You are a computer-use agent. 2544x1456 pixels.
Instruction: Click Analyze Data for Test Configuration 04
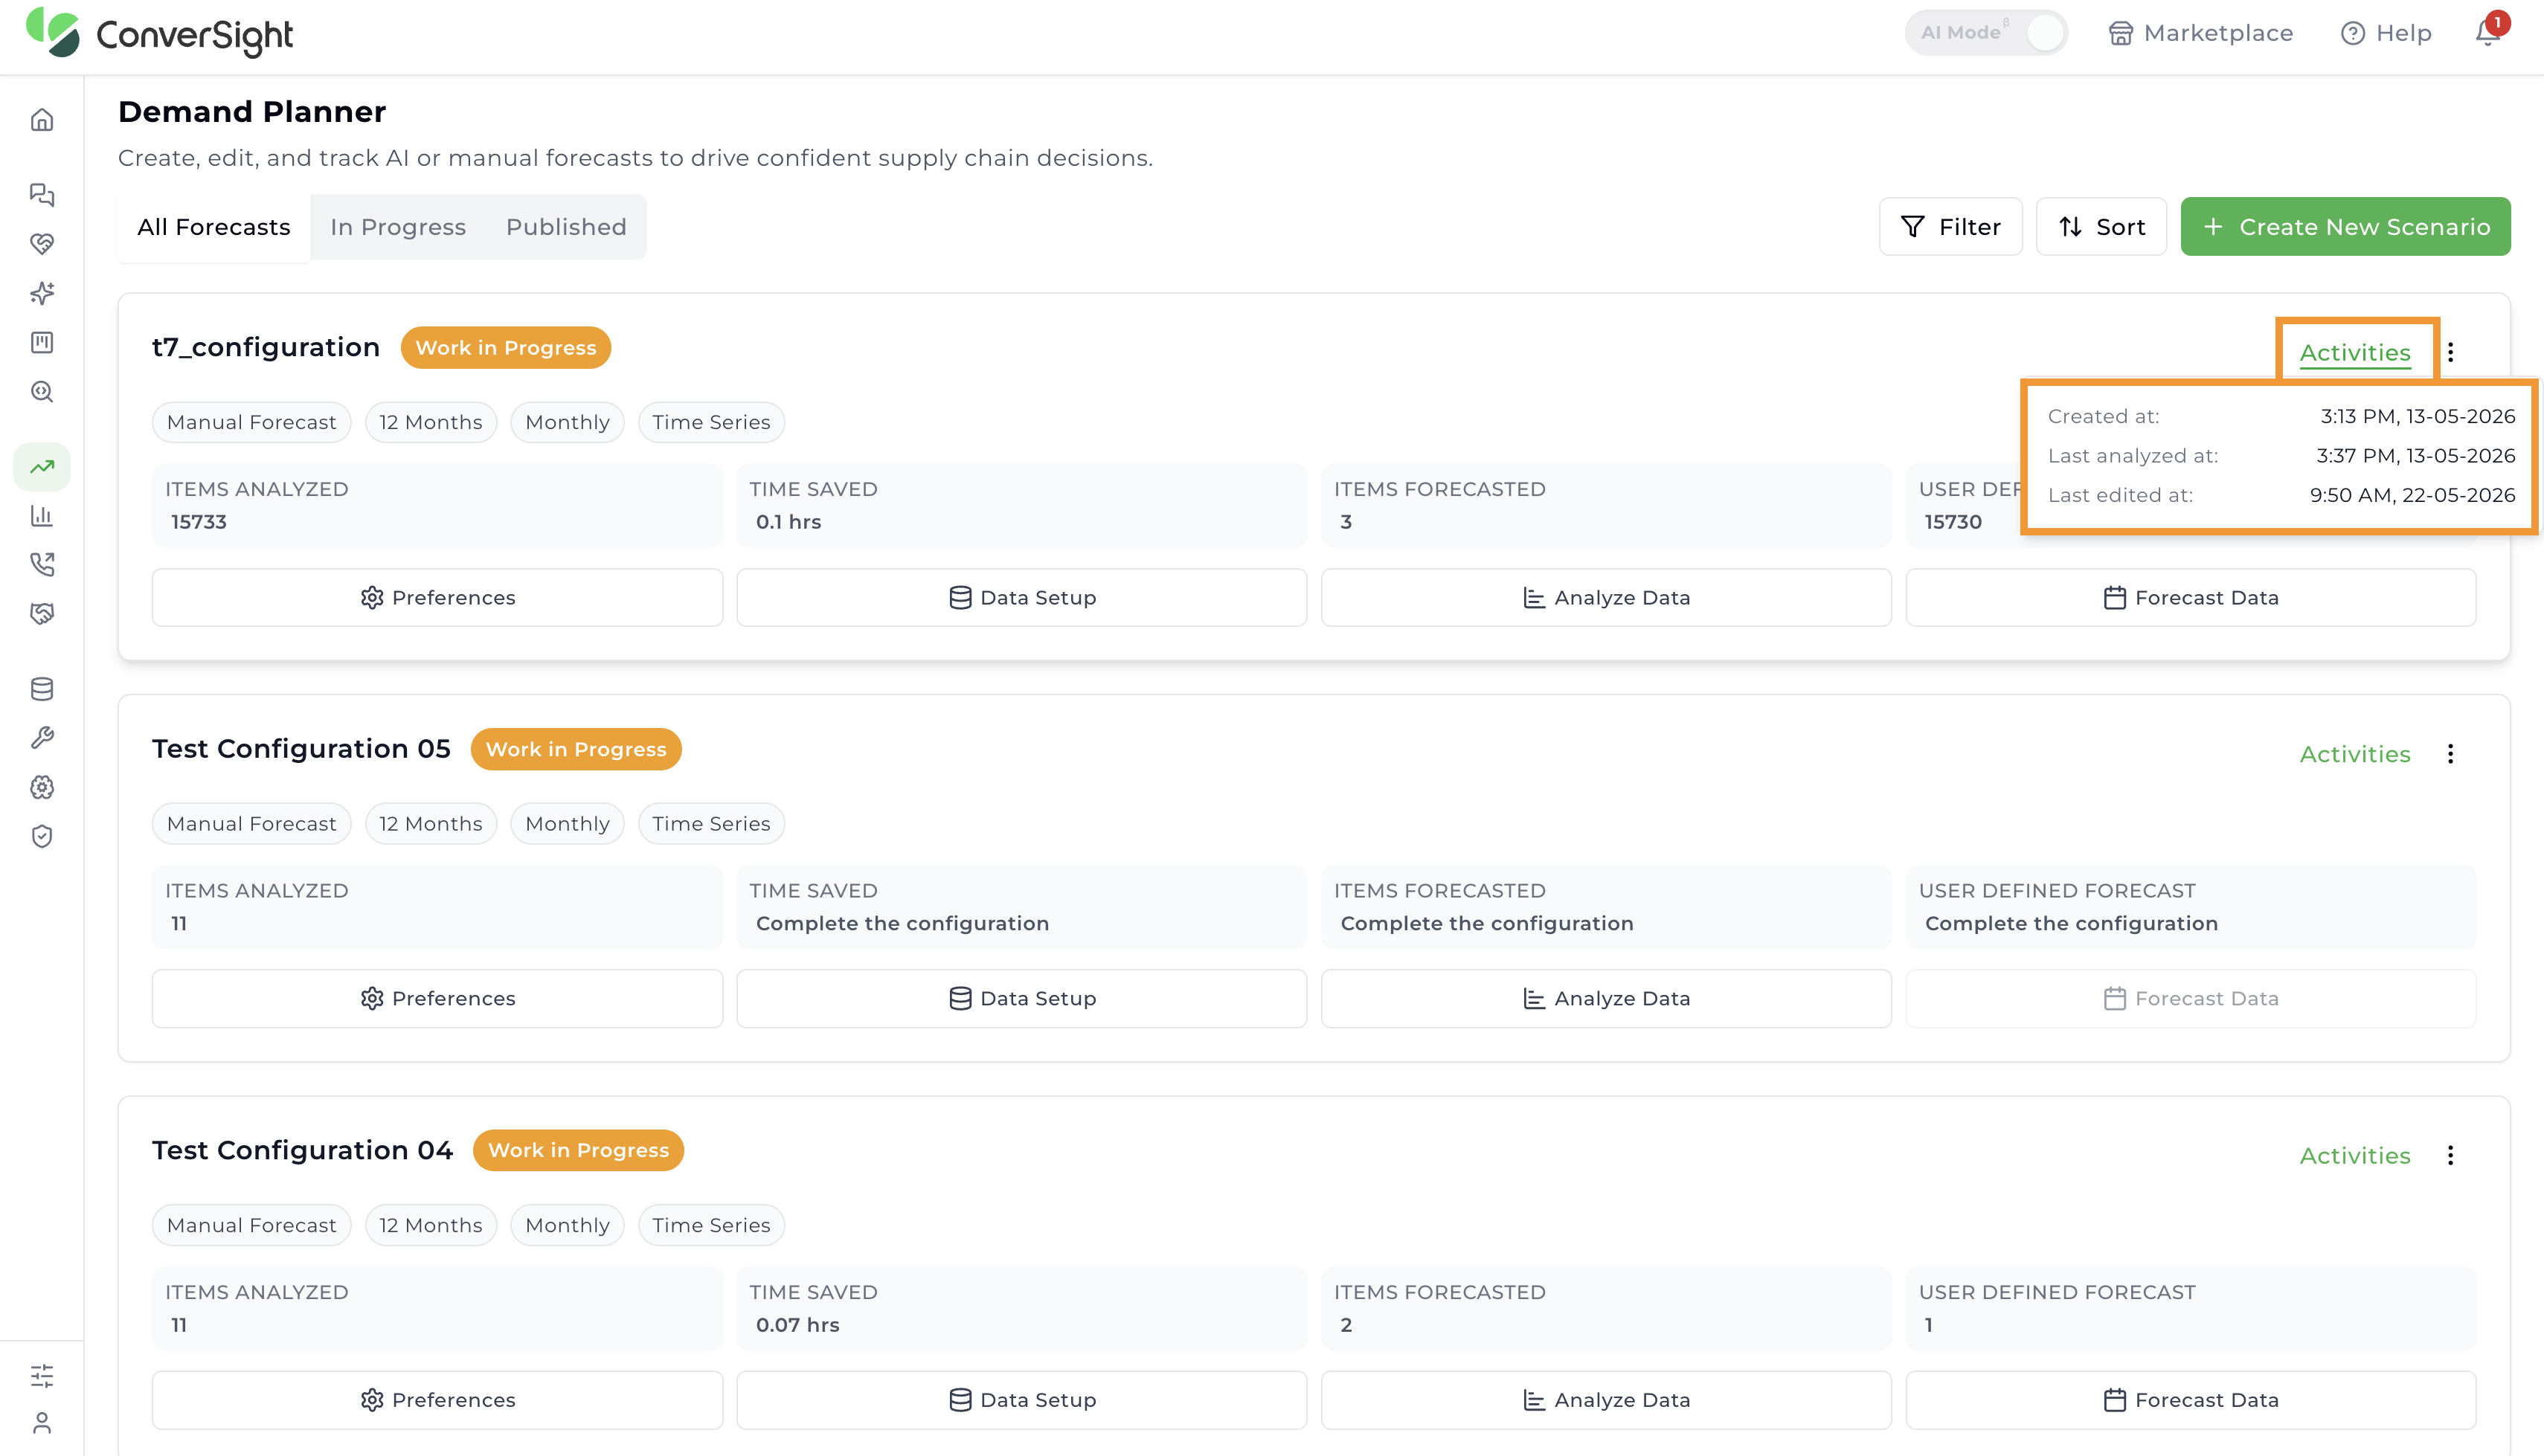1606,1399
